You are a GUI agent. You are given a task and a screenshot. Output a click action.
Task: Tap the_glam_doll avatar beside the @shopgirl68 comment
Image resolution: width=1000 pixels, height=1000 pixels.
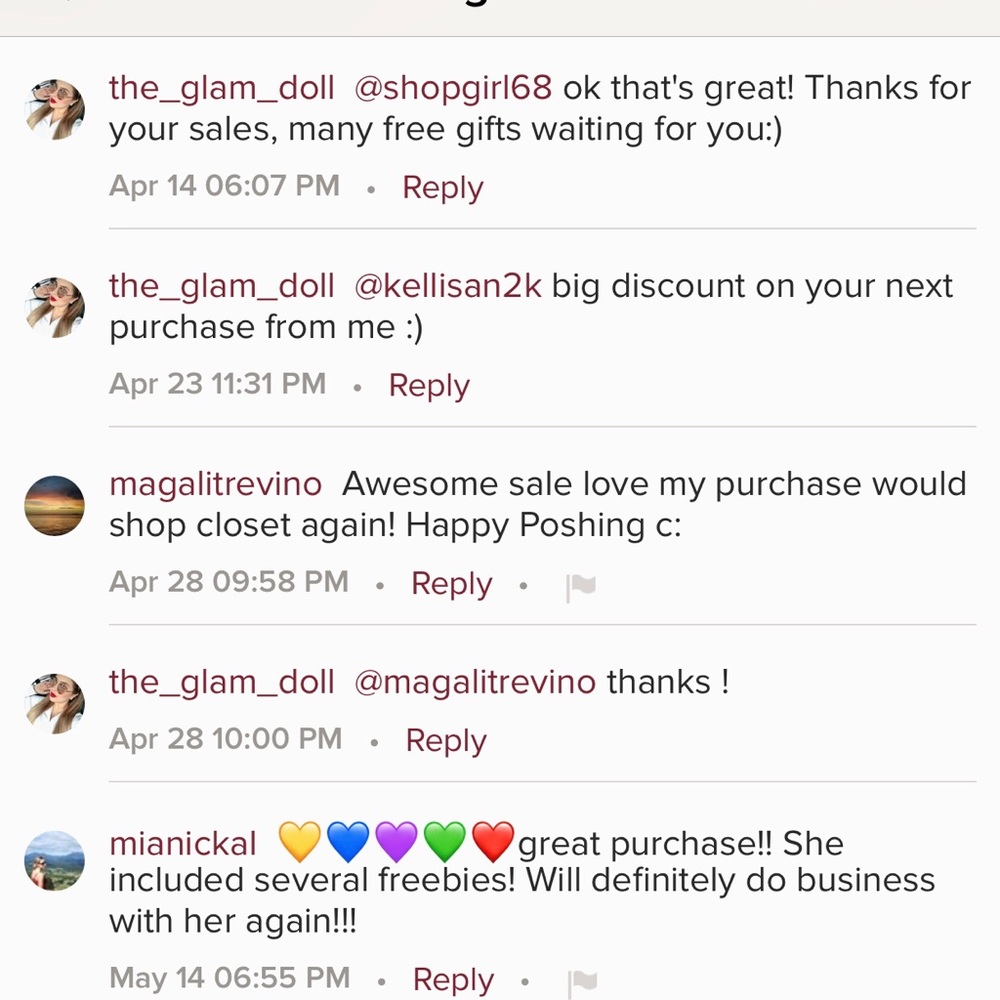54,110
